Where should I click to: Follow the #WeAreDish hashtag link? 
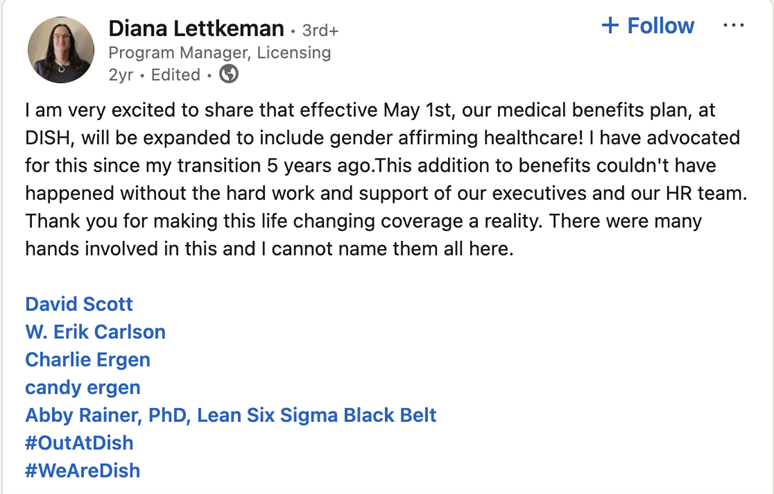click(x=82, y=470)
